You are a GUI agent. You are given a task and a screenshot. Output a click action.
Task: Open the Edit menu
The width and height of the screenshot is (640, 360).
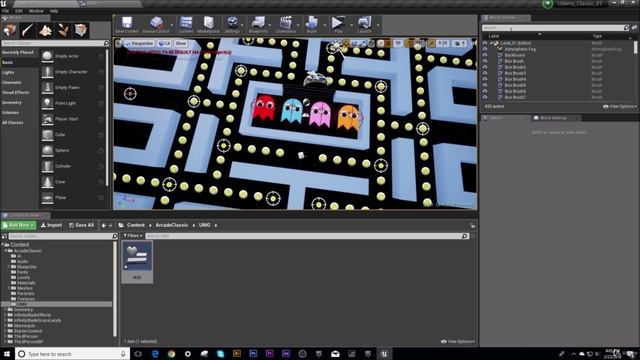click(x=19, y=11)
